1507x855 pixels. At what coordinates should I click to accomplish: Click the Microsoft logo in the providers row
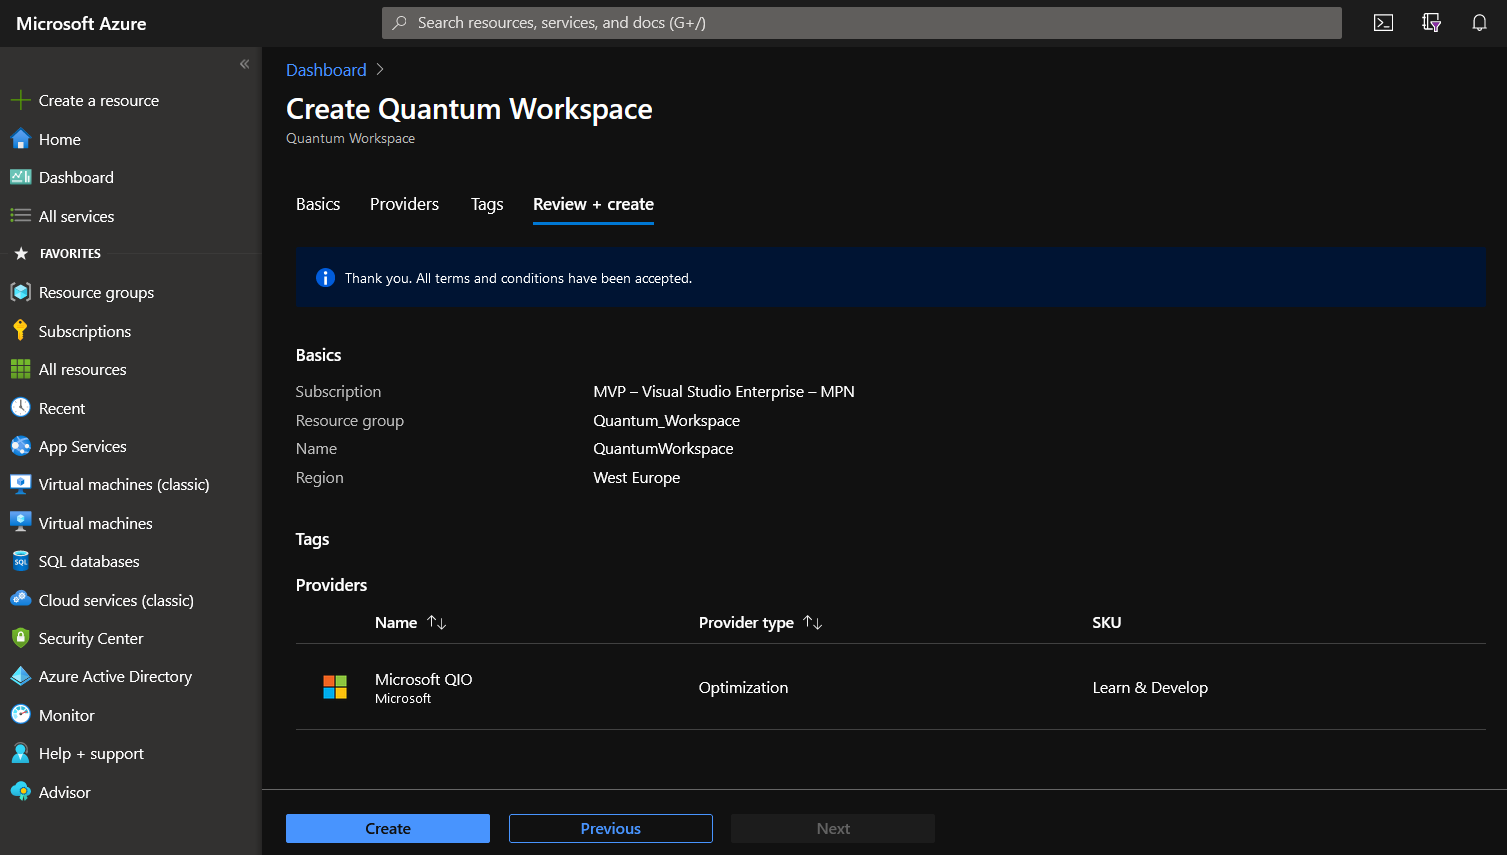335,687
